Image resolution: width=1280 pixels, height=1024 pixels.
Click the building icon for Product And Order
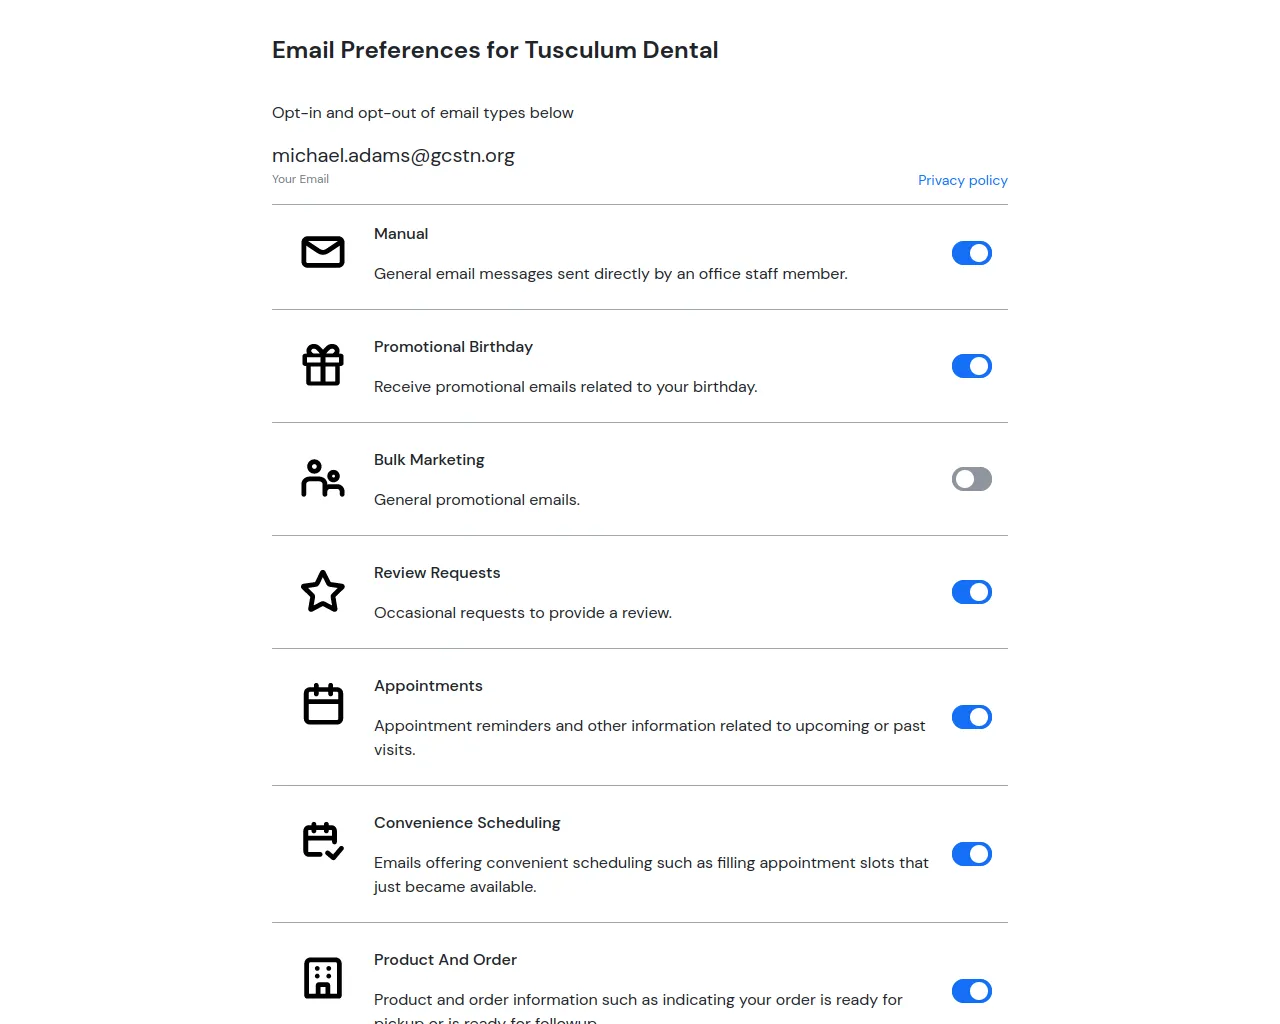pos(323,978)
